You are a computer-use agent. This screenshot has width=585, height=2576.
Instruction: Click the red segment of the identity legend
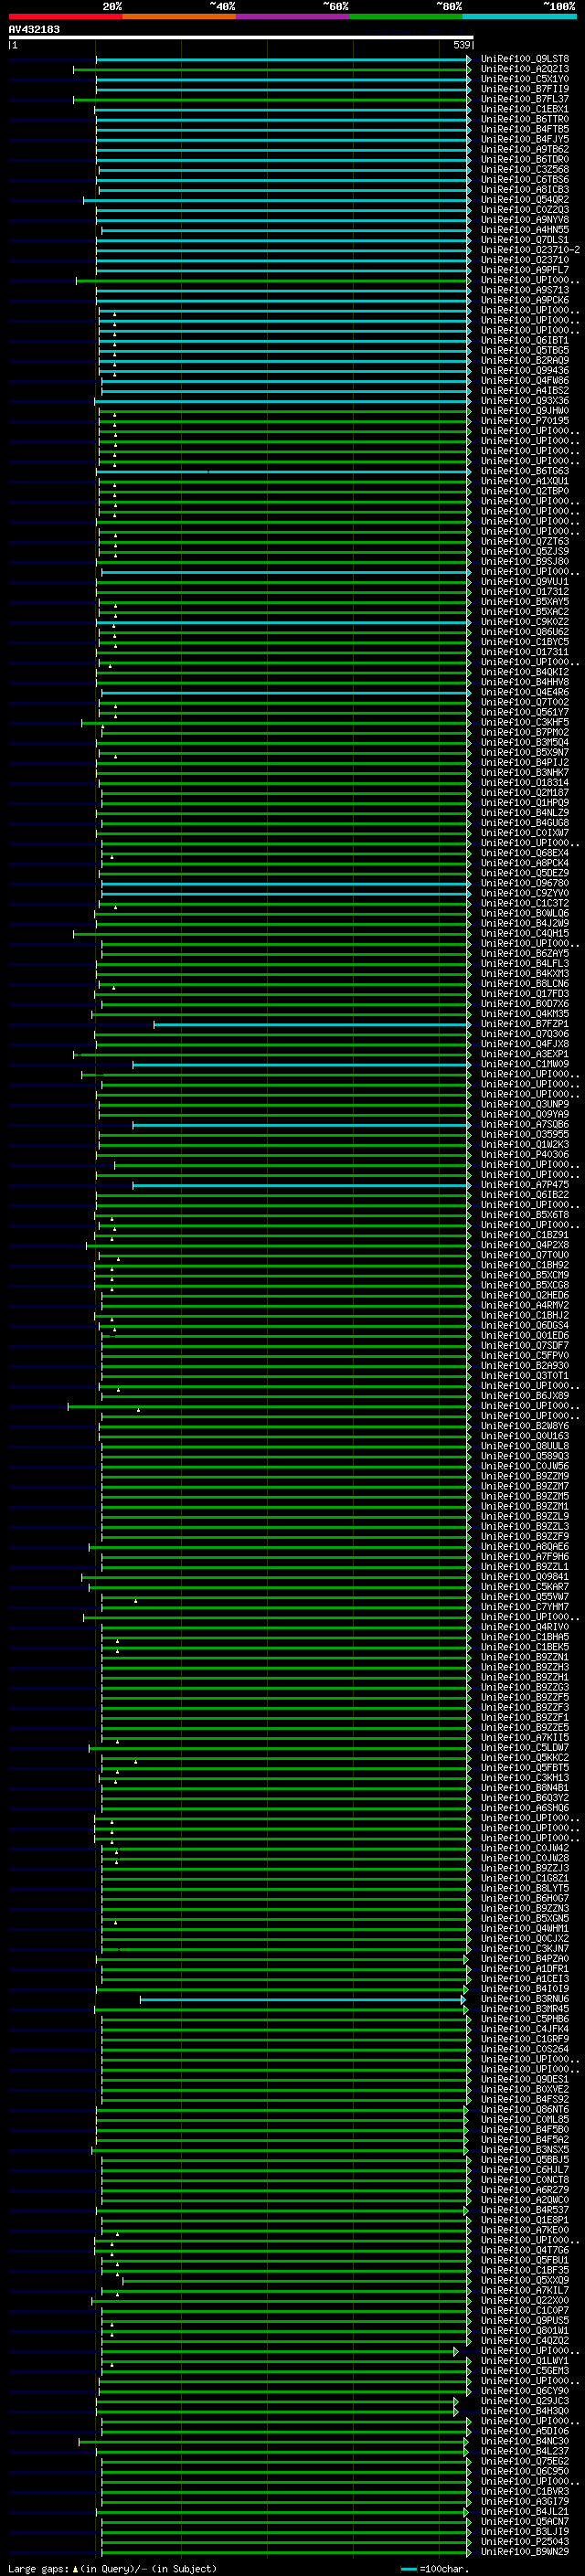(65, 16)
